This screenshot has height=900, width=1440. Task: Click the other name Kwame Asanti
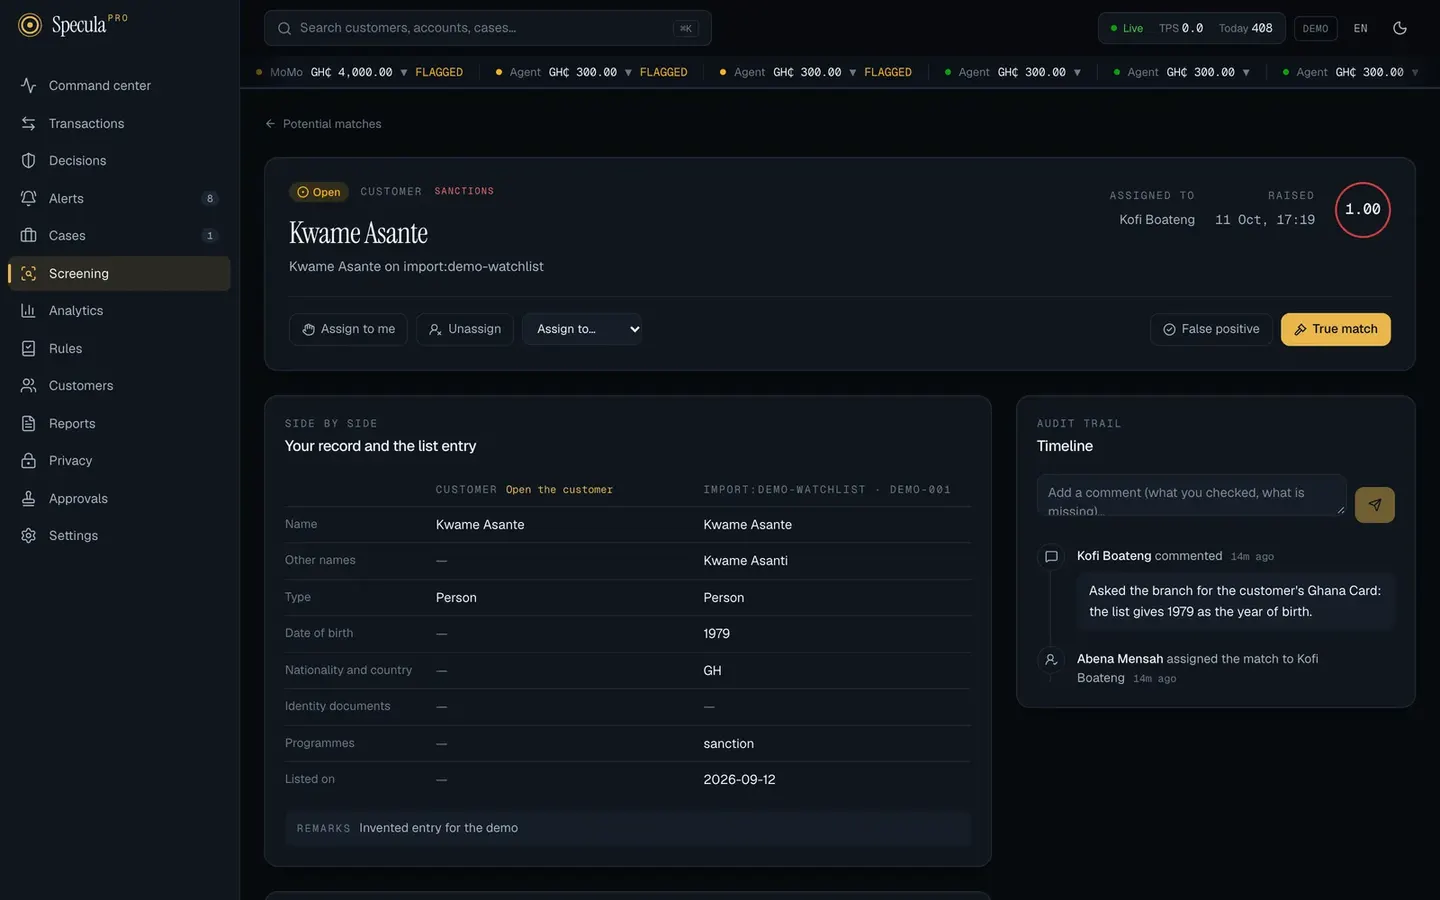pyautogui.click(x=745, y=561)
